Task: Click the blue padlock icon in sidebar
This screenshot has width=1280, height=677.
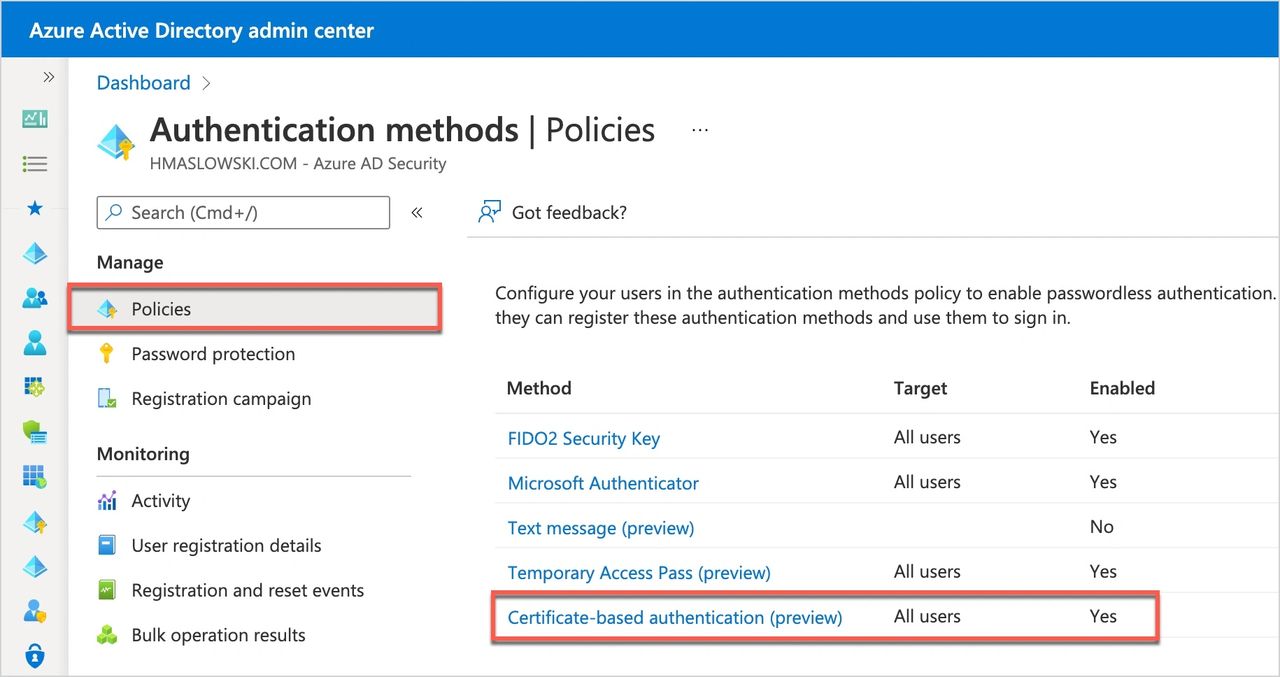Action: click(35, 656)
